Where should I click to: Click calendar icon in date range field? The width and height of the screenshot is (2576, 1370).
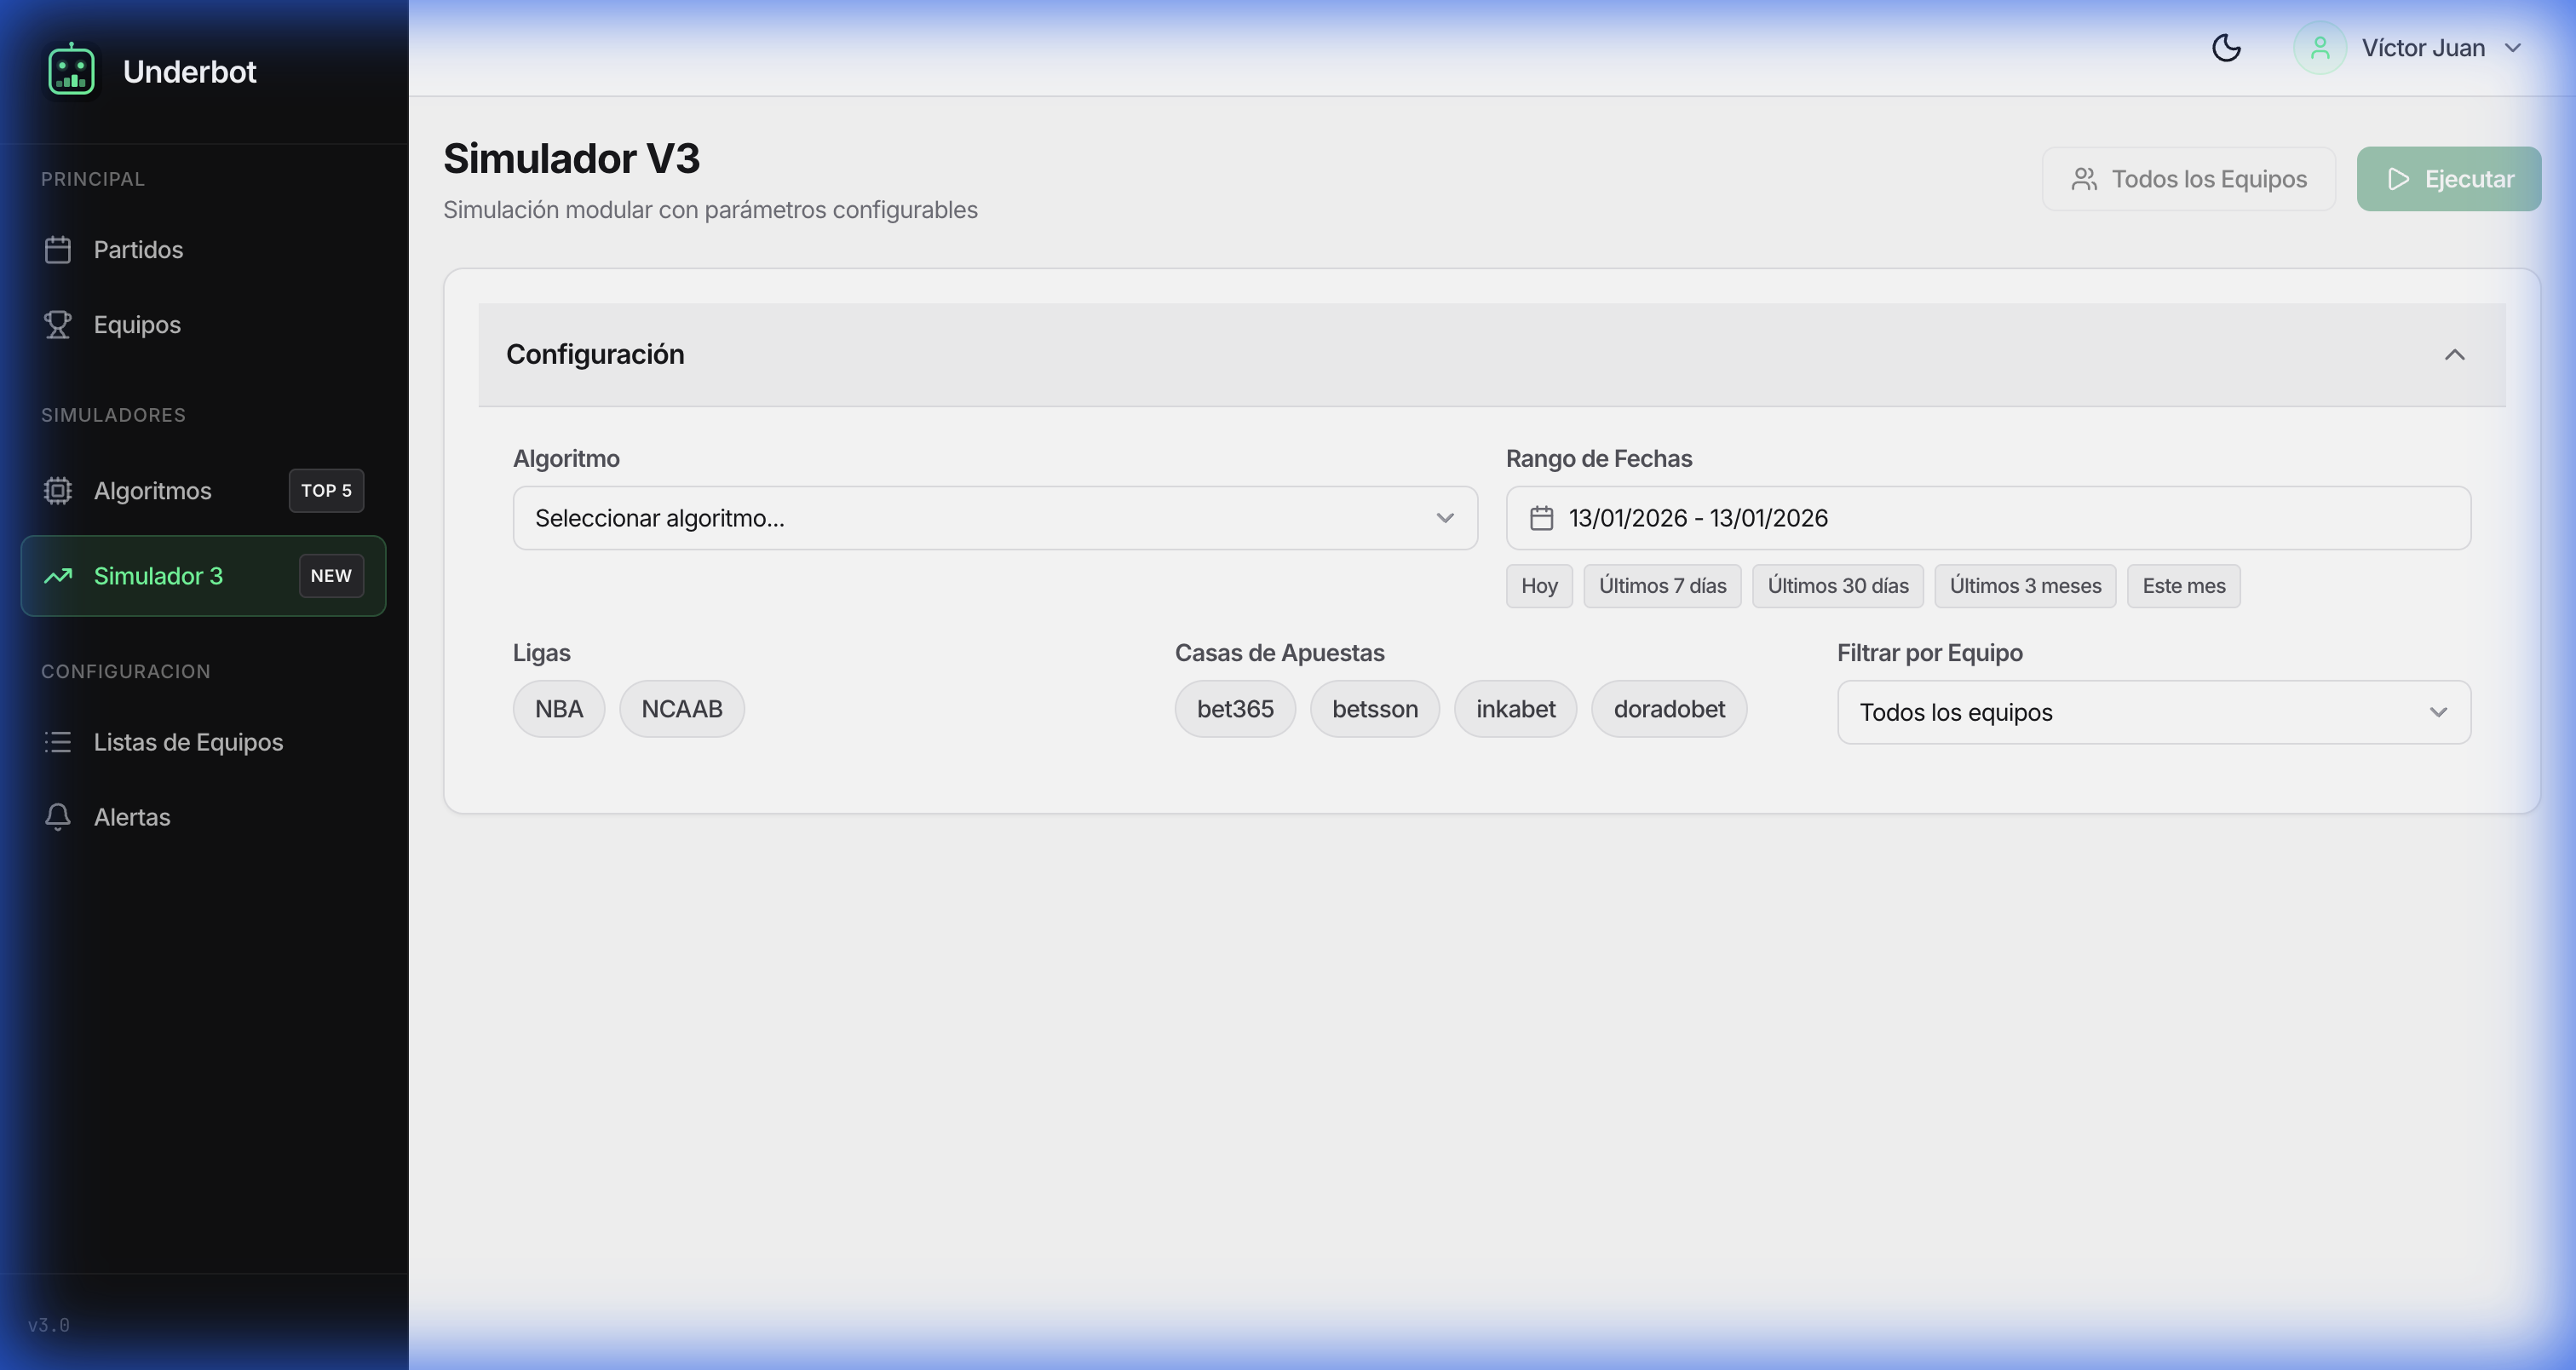1541,518
